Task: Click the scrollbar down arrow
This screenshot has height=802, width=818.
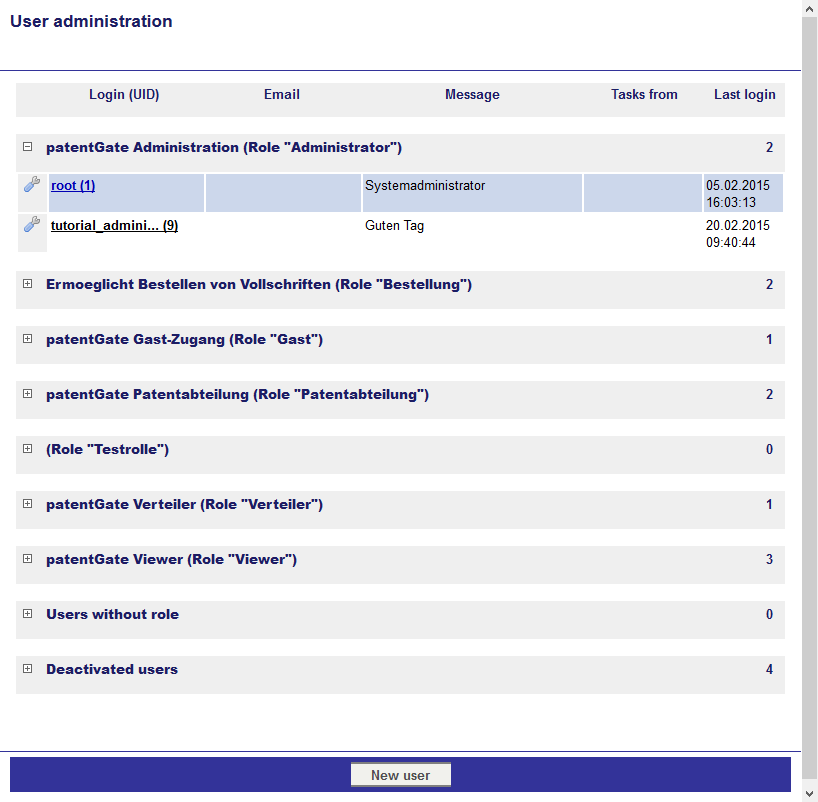Action: tap(810, 794)
